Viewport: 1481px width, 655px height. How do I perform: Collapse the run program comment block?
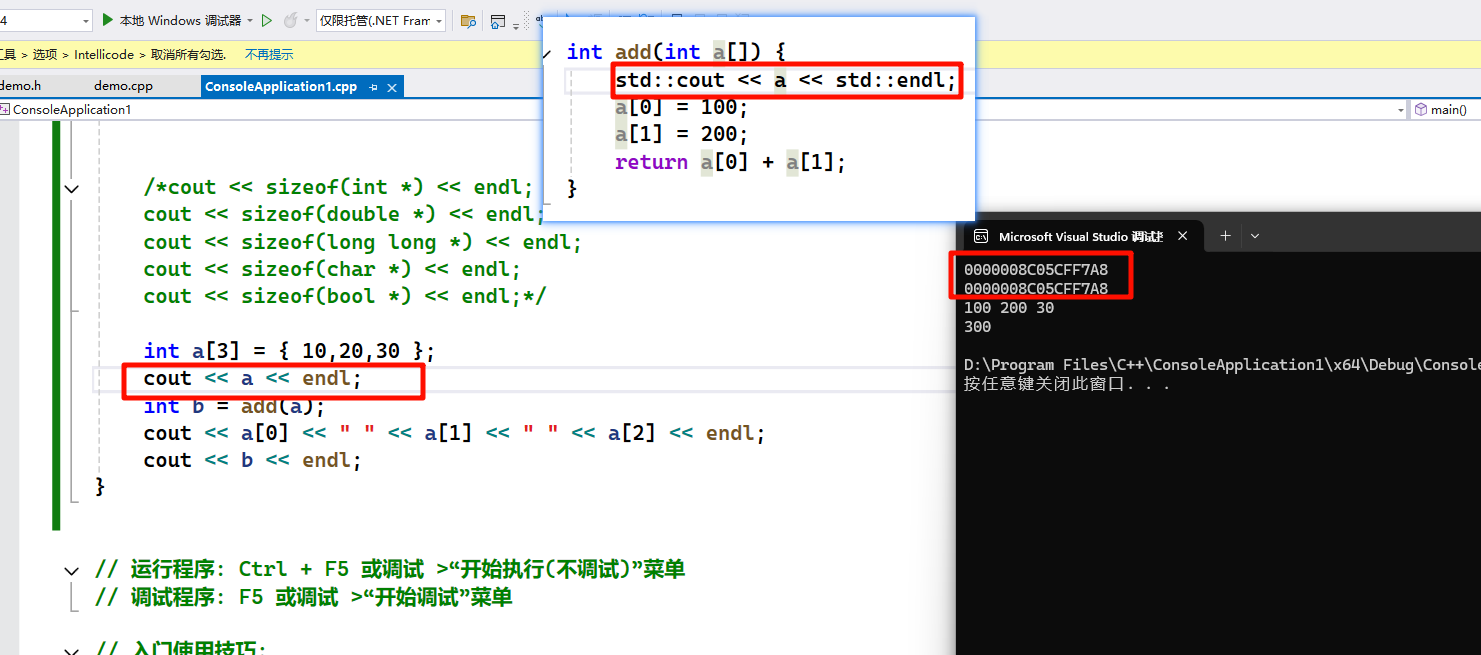point(72,571)
